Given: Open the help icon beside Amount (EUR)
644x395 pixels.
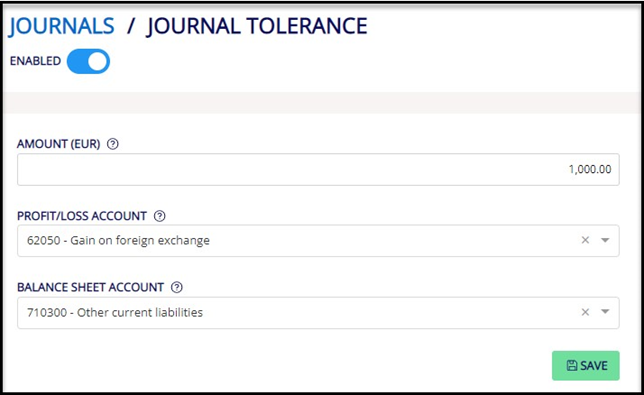Looking at the screenshot, I should 113,144.
